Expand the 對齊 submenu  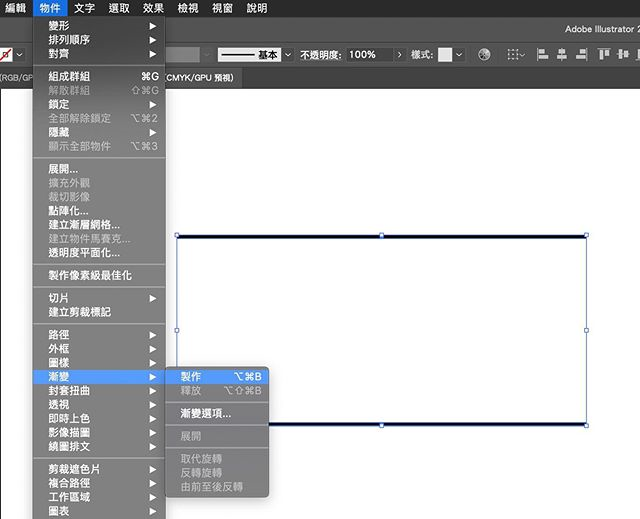[x=99, y=53]
